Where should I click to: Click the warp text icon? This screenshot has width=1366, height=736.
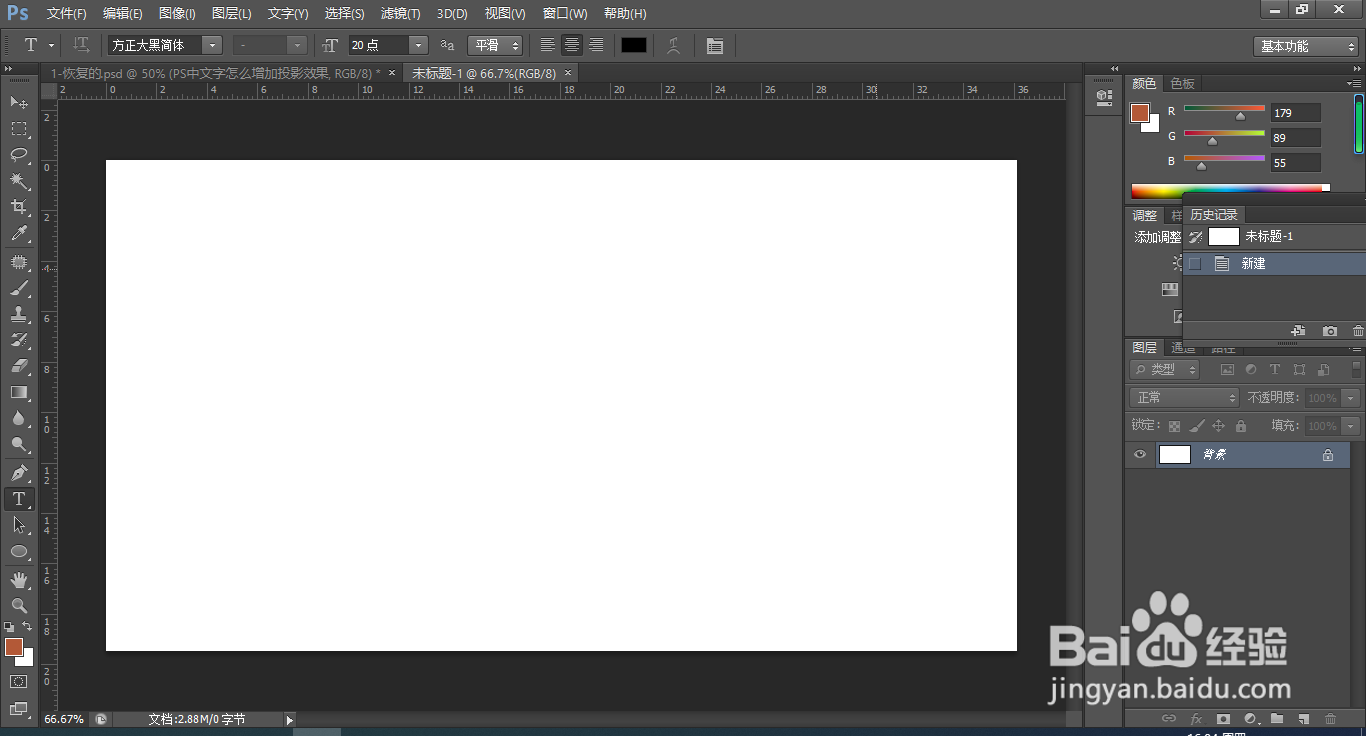point(674,45)
